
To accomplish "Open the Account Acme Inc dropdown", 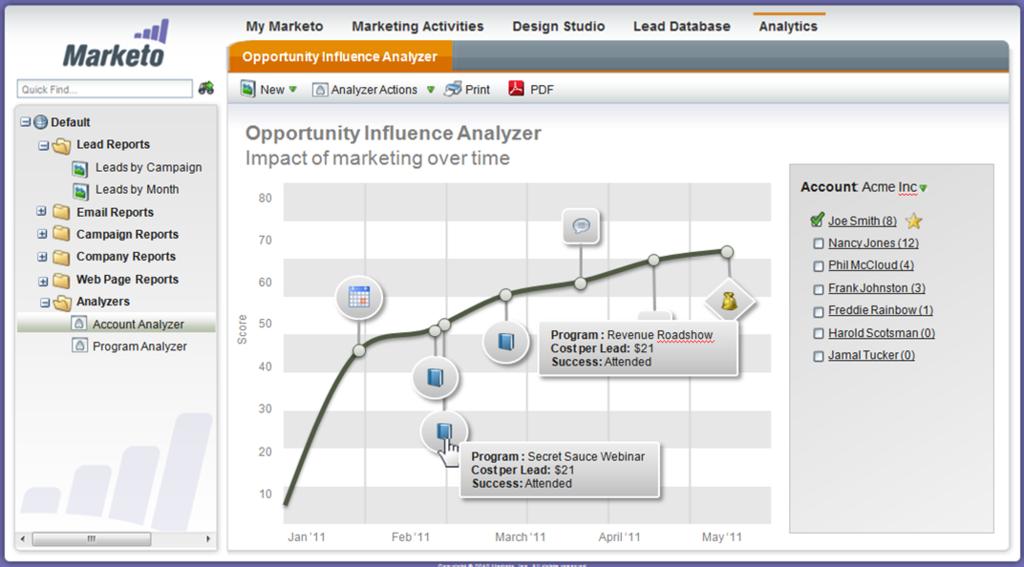I will [923, 189].
